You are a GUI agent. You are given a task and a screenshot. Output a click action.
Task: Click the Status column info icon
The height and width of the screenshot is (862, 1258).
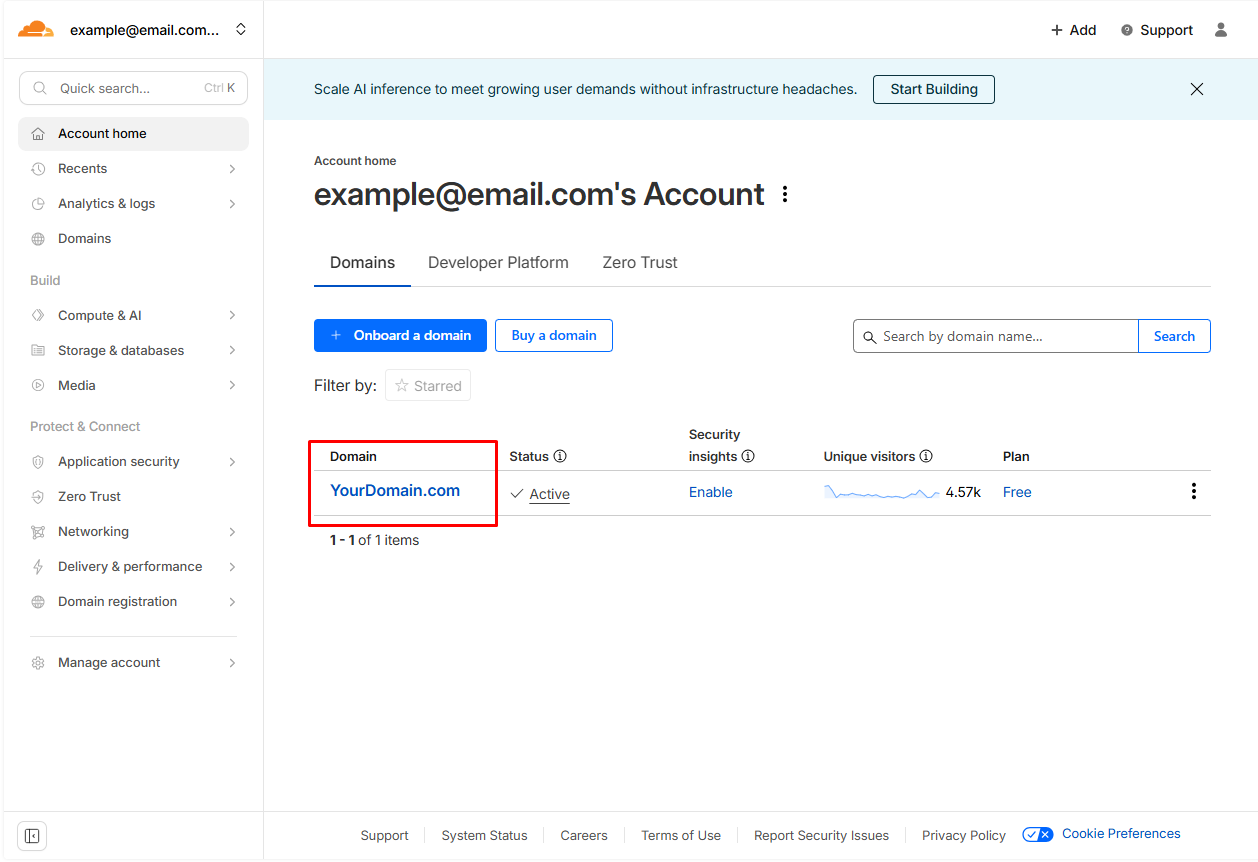[x=560, y=456]
